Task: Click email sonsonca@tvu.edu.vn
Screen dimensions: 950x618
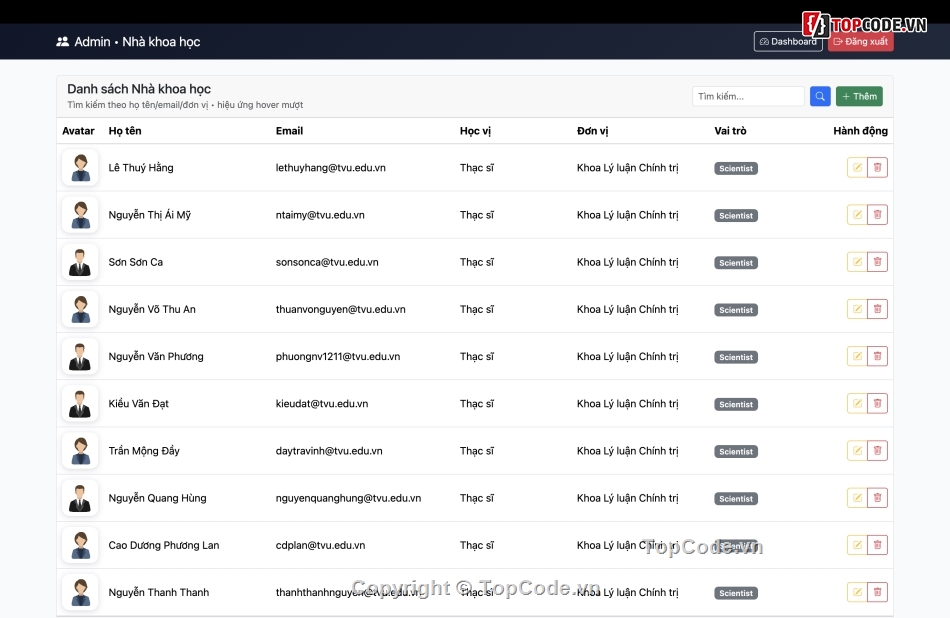Action: click(327, 262)
